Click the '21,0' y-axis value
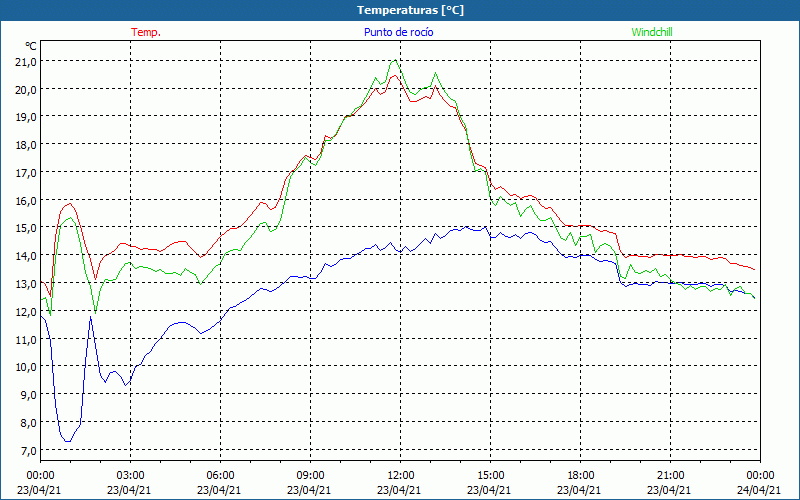Viewport: 800px width, 500px height. (27, 62)
